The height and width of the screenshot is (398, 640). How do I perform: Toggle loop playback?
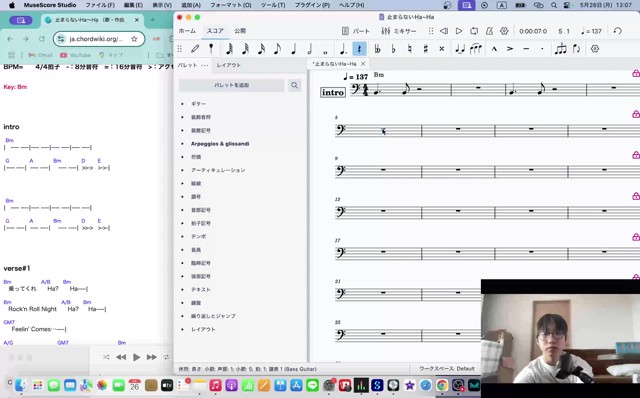point(474,31)
